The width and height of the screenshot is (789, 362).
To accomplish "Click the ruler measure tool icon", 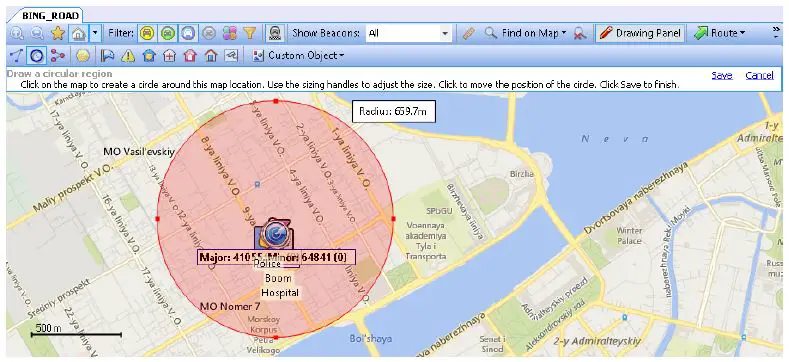I will pos(469,34).
